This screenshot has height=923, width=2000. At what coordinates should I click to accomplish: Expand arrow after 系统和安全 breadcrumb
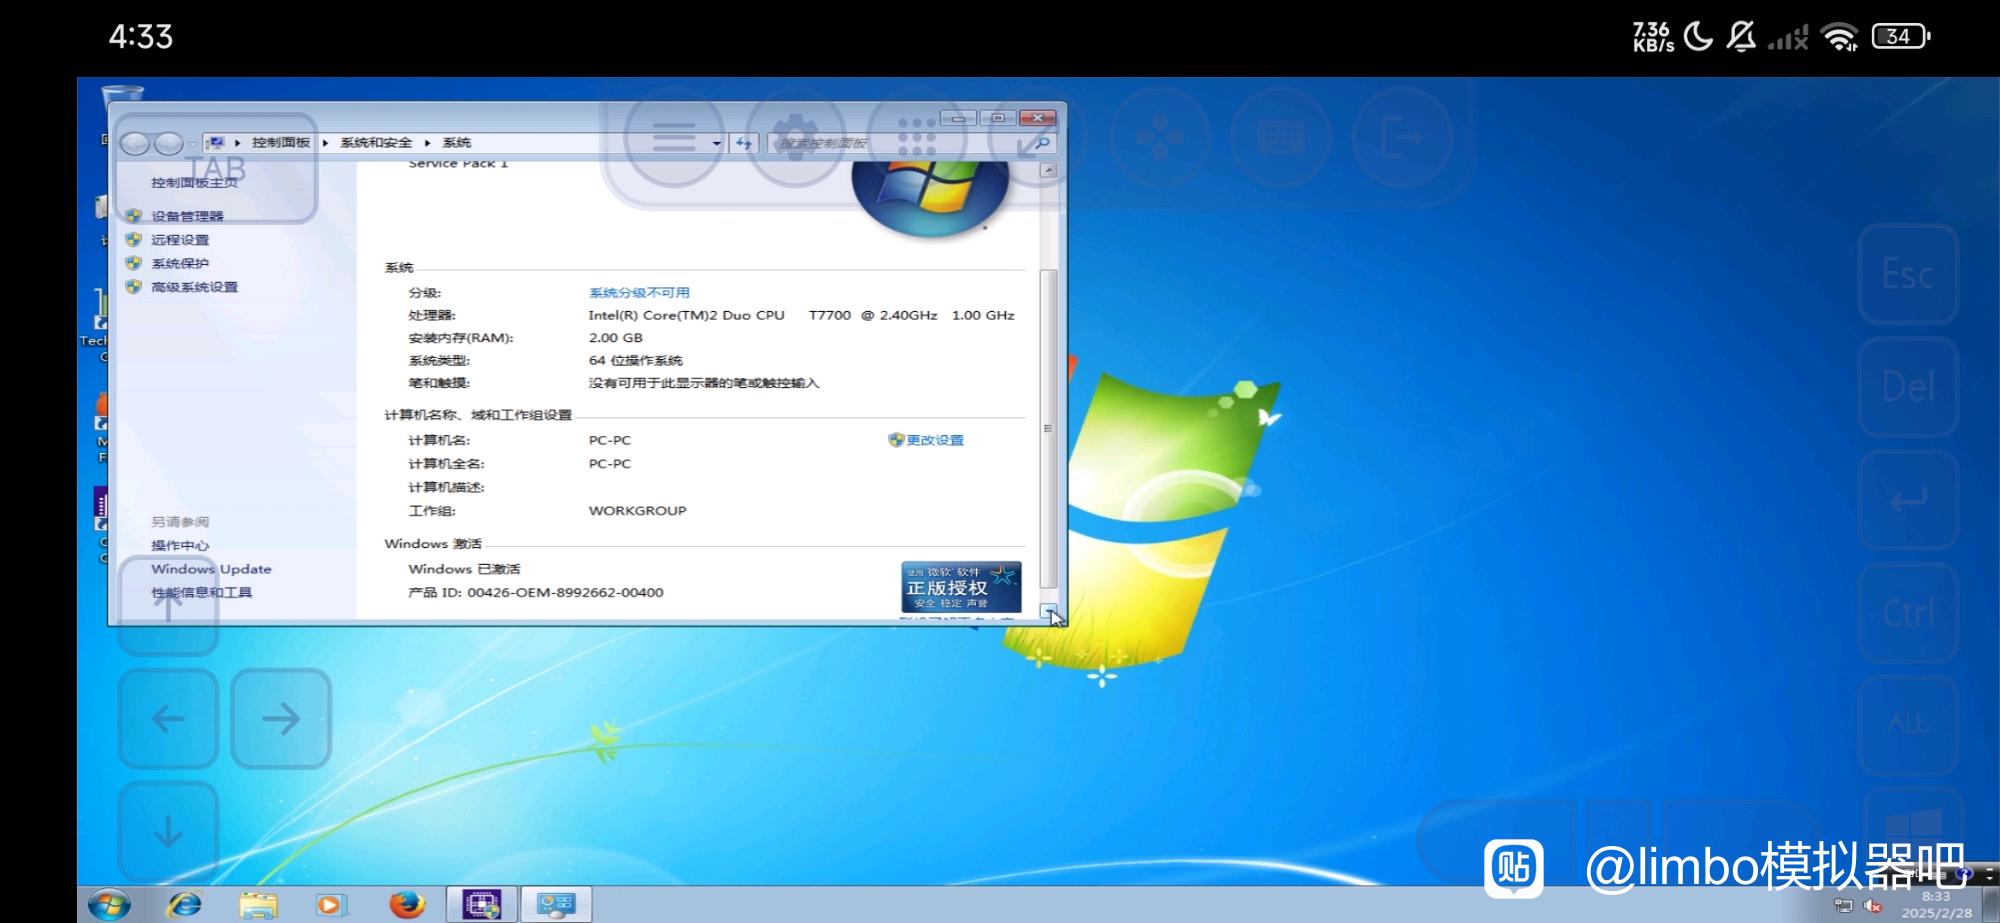point(427,143)
